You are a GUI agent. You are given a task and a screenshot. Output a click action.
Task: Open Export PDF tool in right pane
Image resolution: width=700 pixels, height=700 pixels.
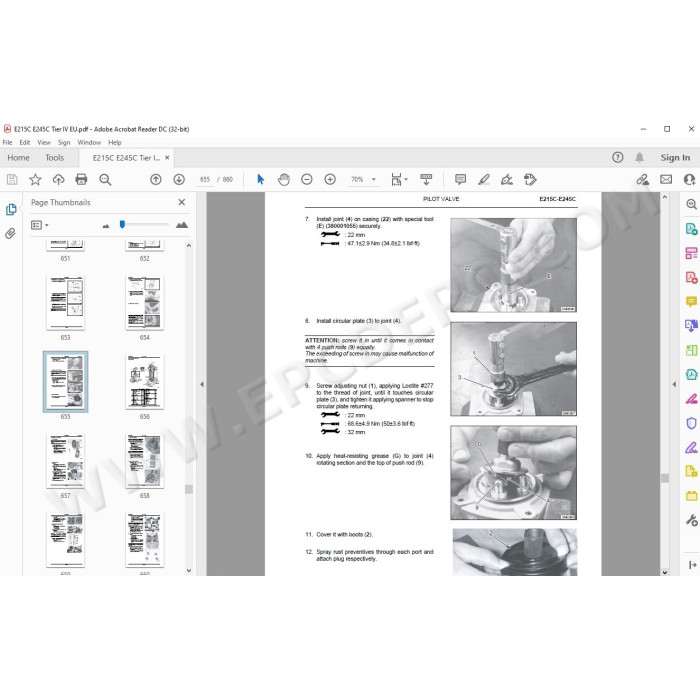(691, 229)
